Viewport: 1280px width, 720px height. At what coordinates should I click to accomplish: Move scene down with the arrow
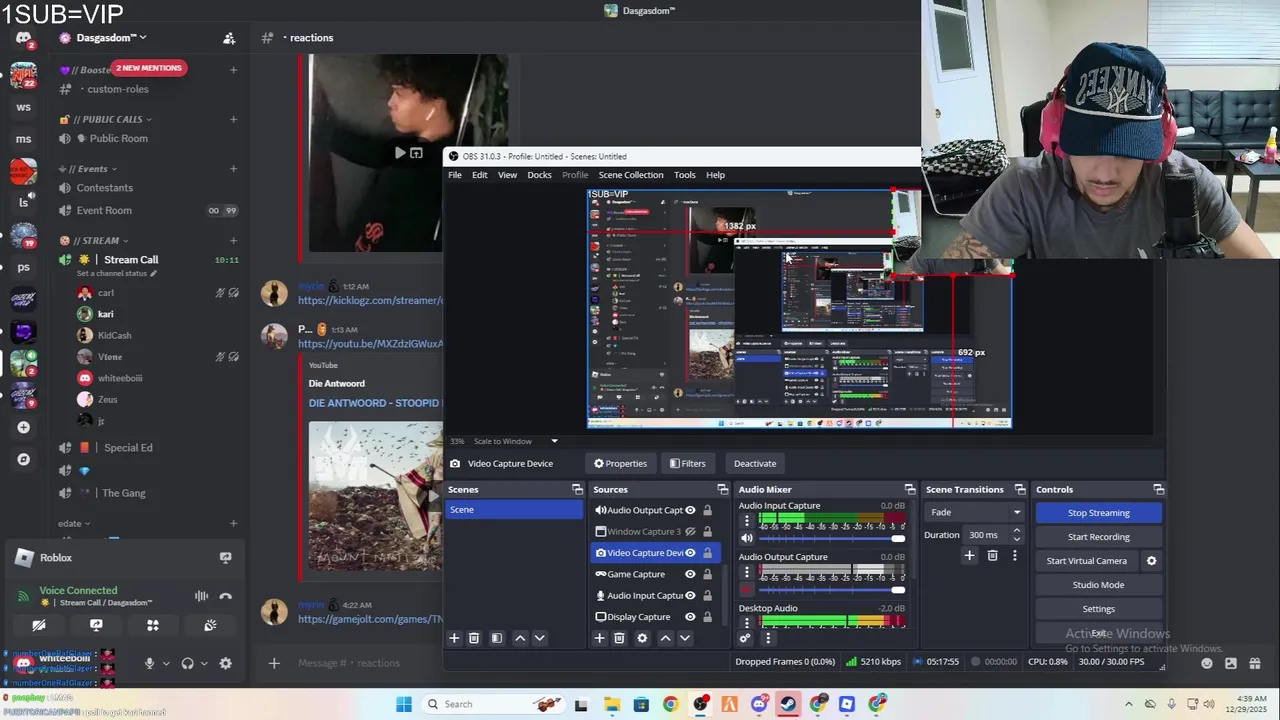pos(539,638)
